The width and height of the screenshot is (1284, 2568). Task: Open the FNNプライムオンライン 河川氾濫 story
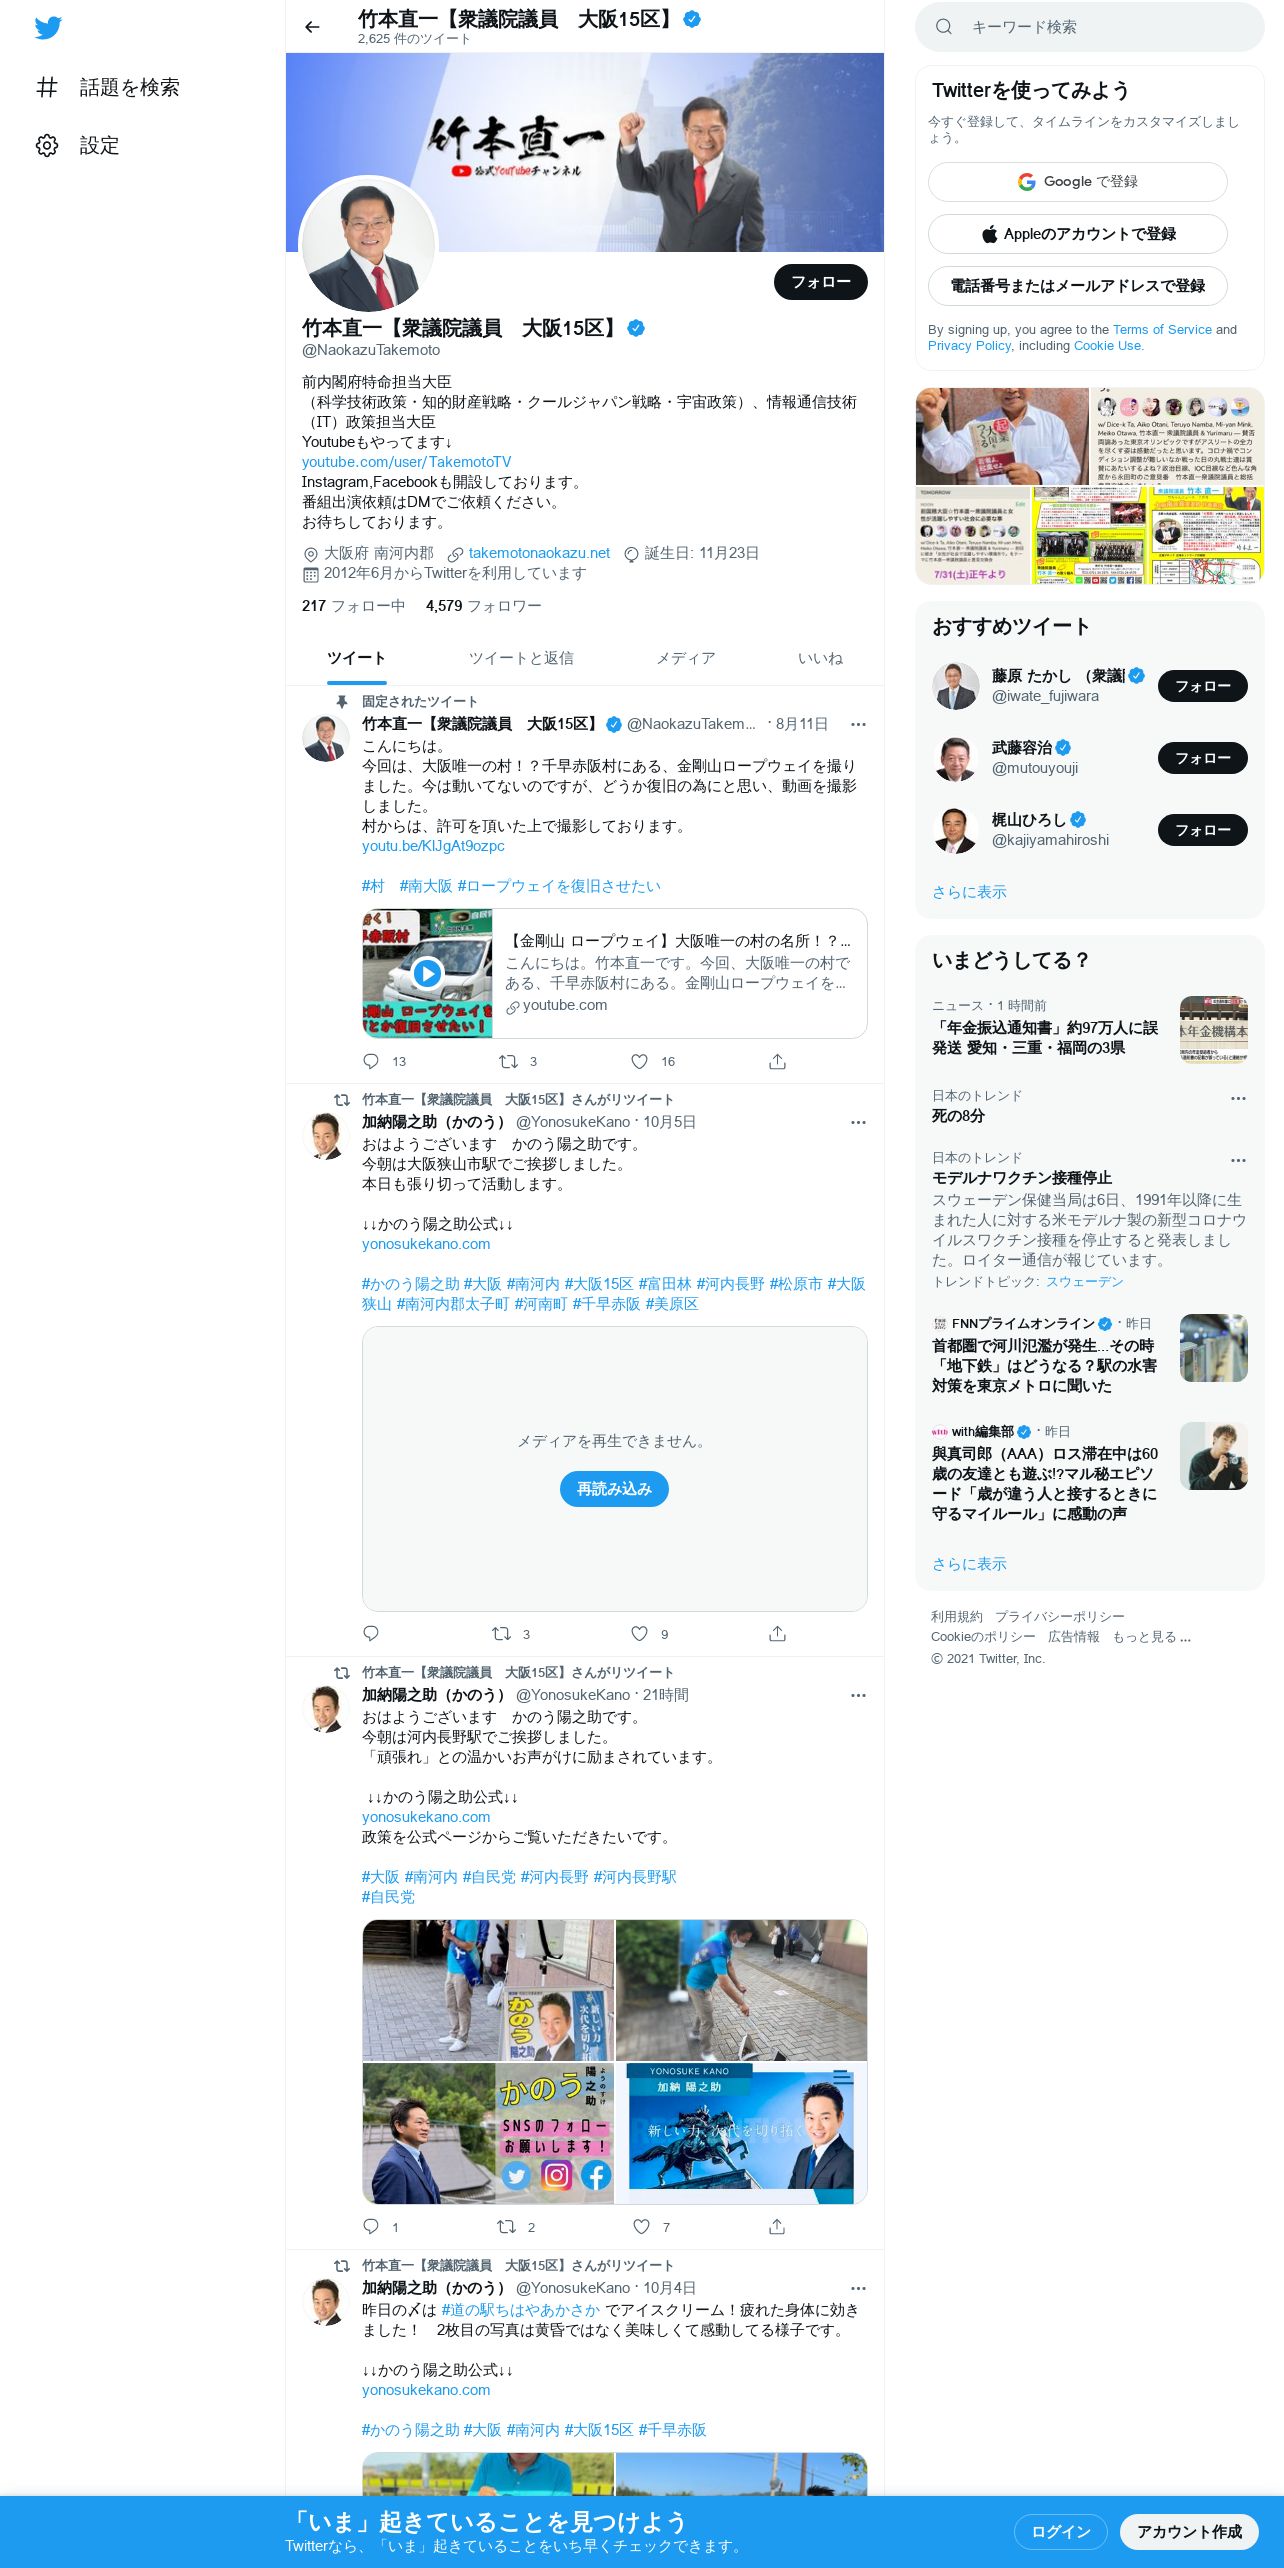(1089, 1354)
